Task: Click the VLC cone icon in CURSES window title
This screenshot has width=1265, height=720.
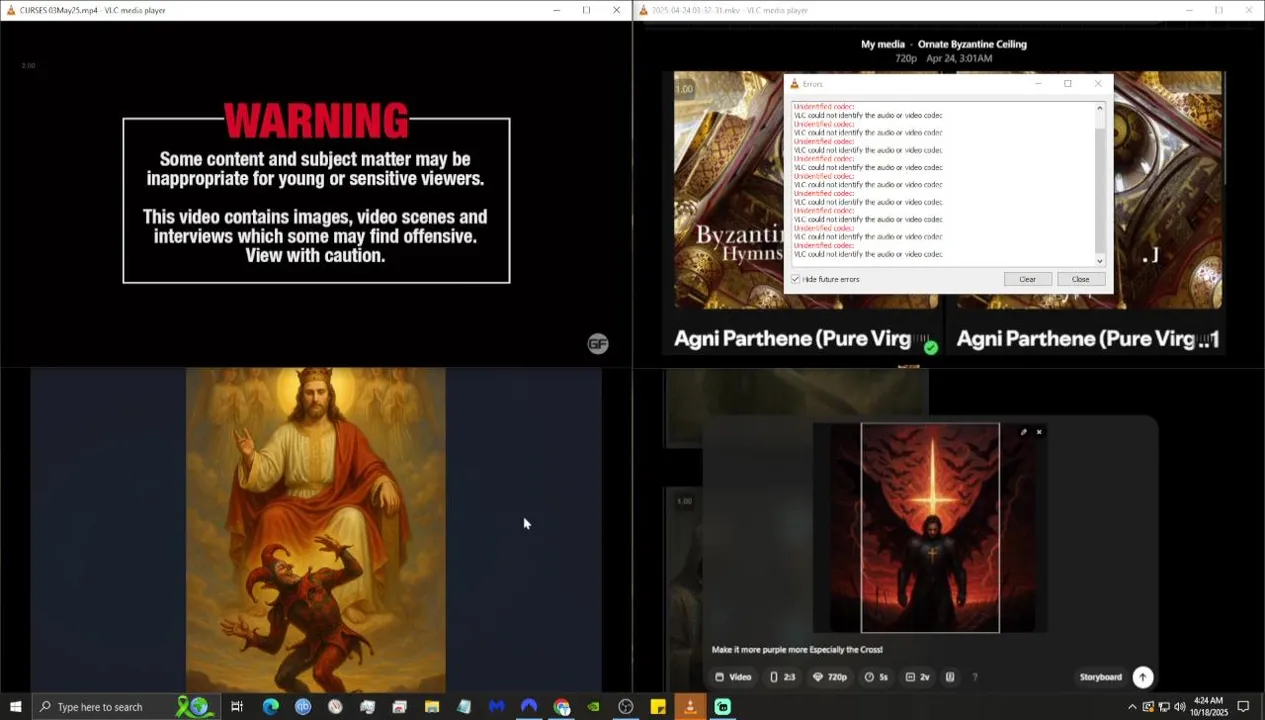Action: point(11,10)
